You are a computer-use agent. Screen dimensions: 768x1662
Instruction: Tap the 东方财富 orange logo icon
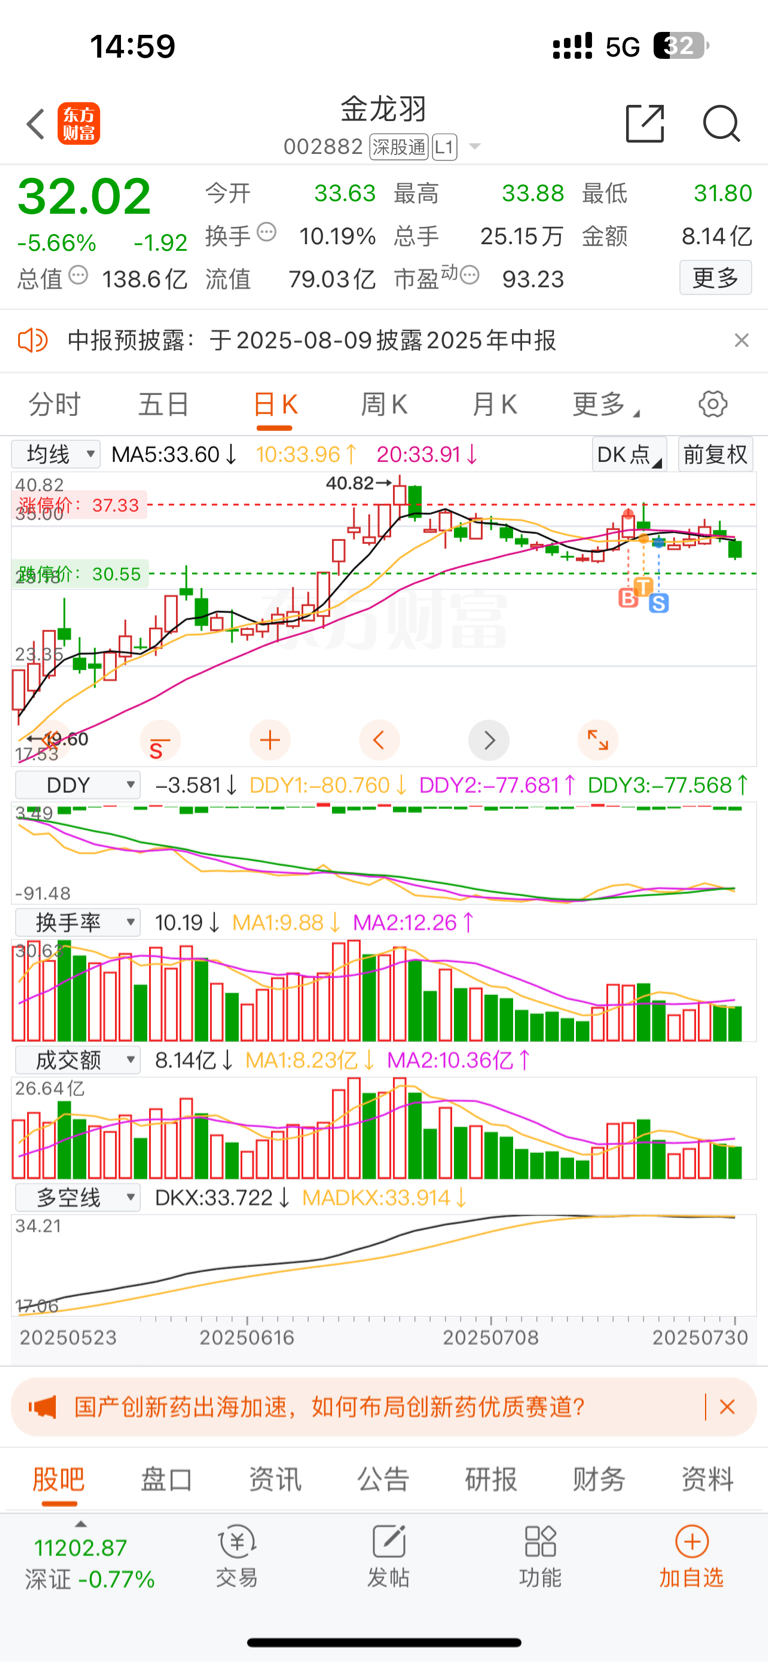[x=79, y=124]
